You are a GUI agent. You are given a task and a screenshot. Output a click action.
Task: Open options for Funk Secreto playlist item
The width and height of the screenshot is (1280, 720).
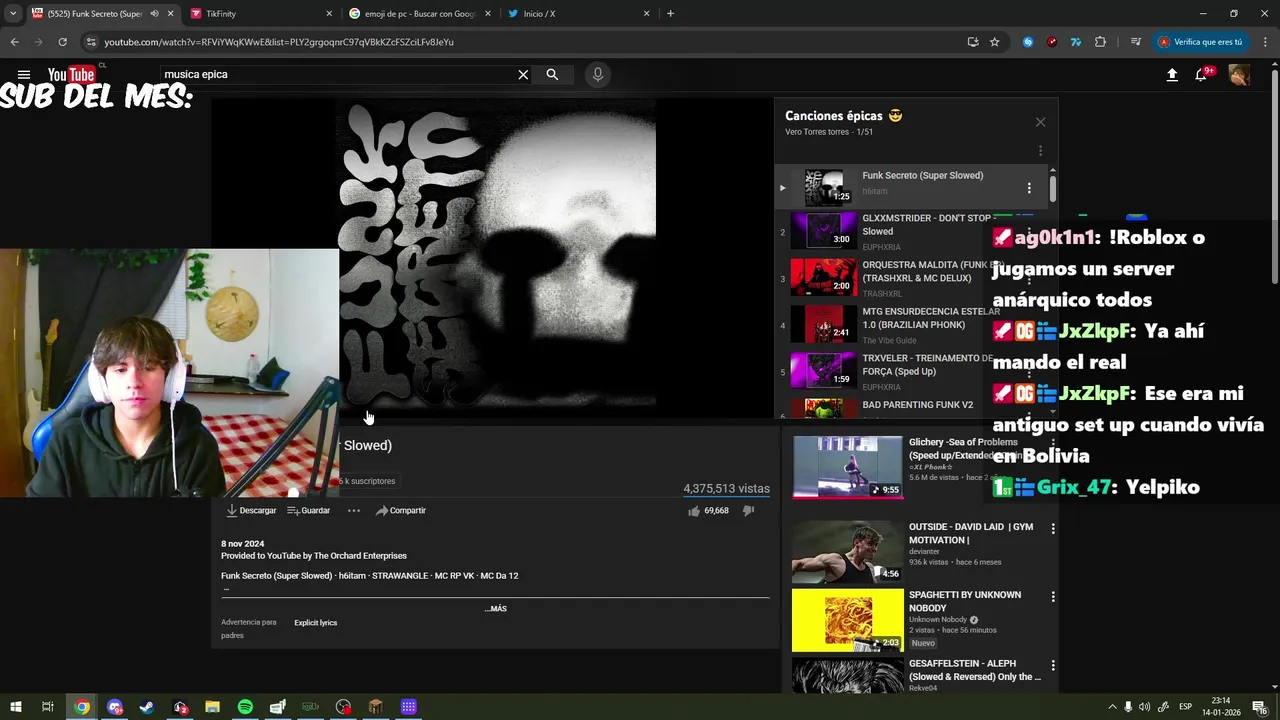[1029, 188]
